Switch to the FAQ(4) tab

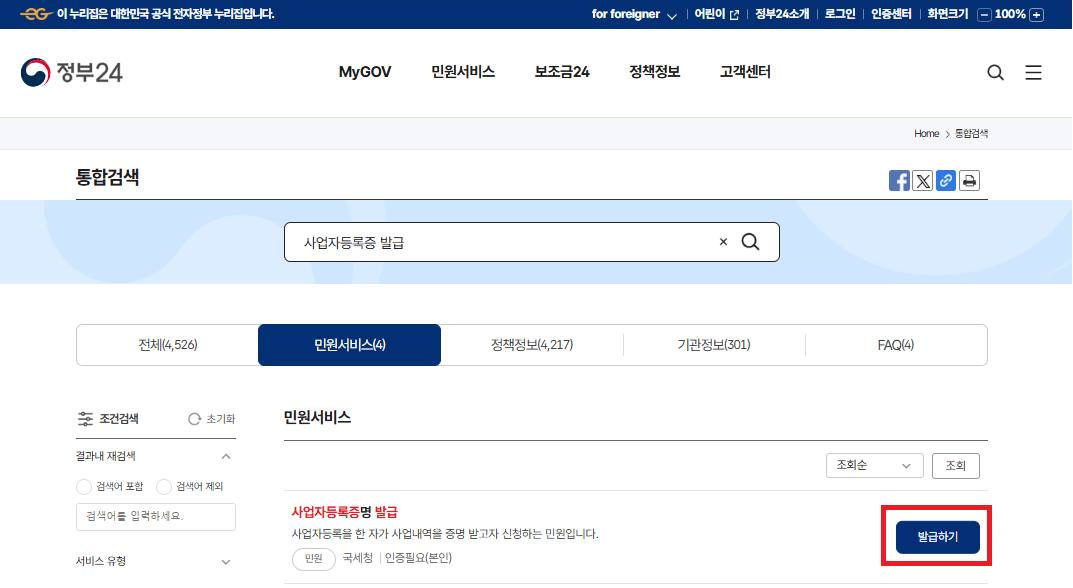click(897, 345)
